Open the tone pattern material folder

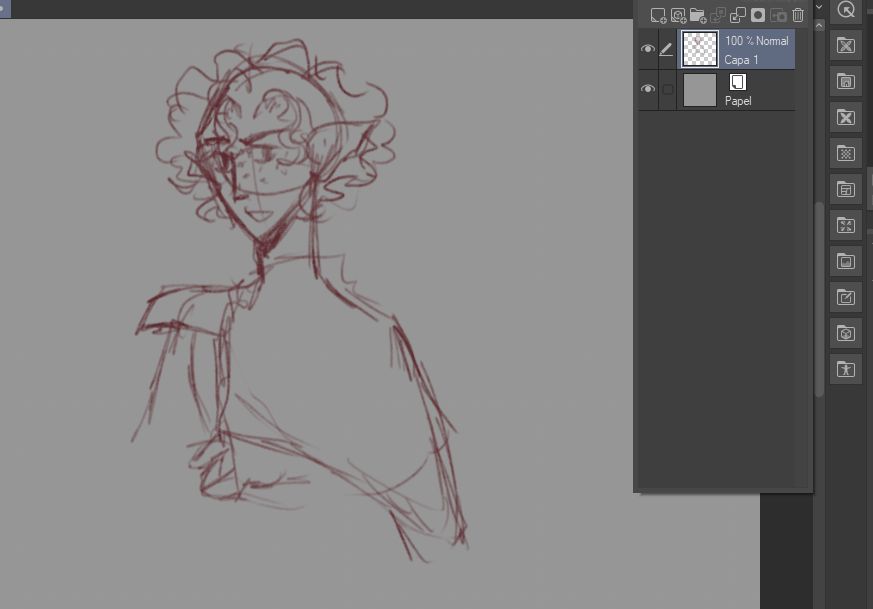tap(846, 153)
